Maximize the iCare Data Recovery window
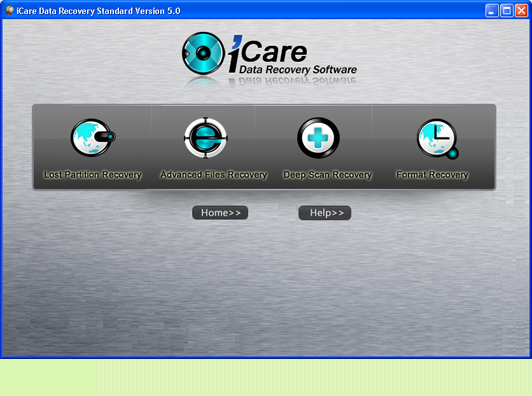532x396 pixels. click(507, 11)
